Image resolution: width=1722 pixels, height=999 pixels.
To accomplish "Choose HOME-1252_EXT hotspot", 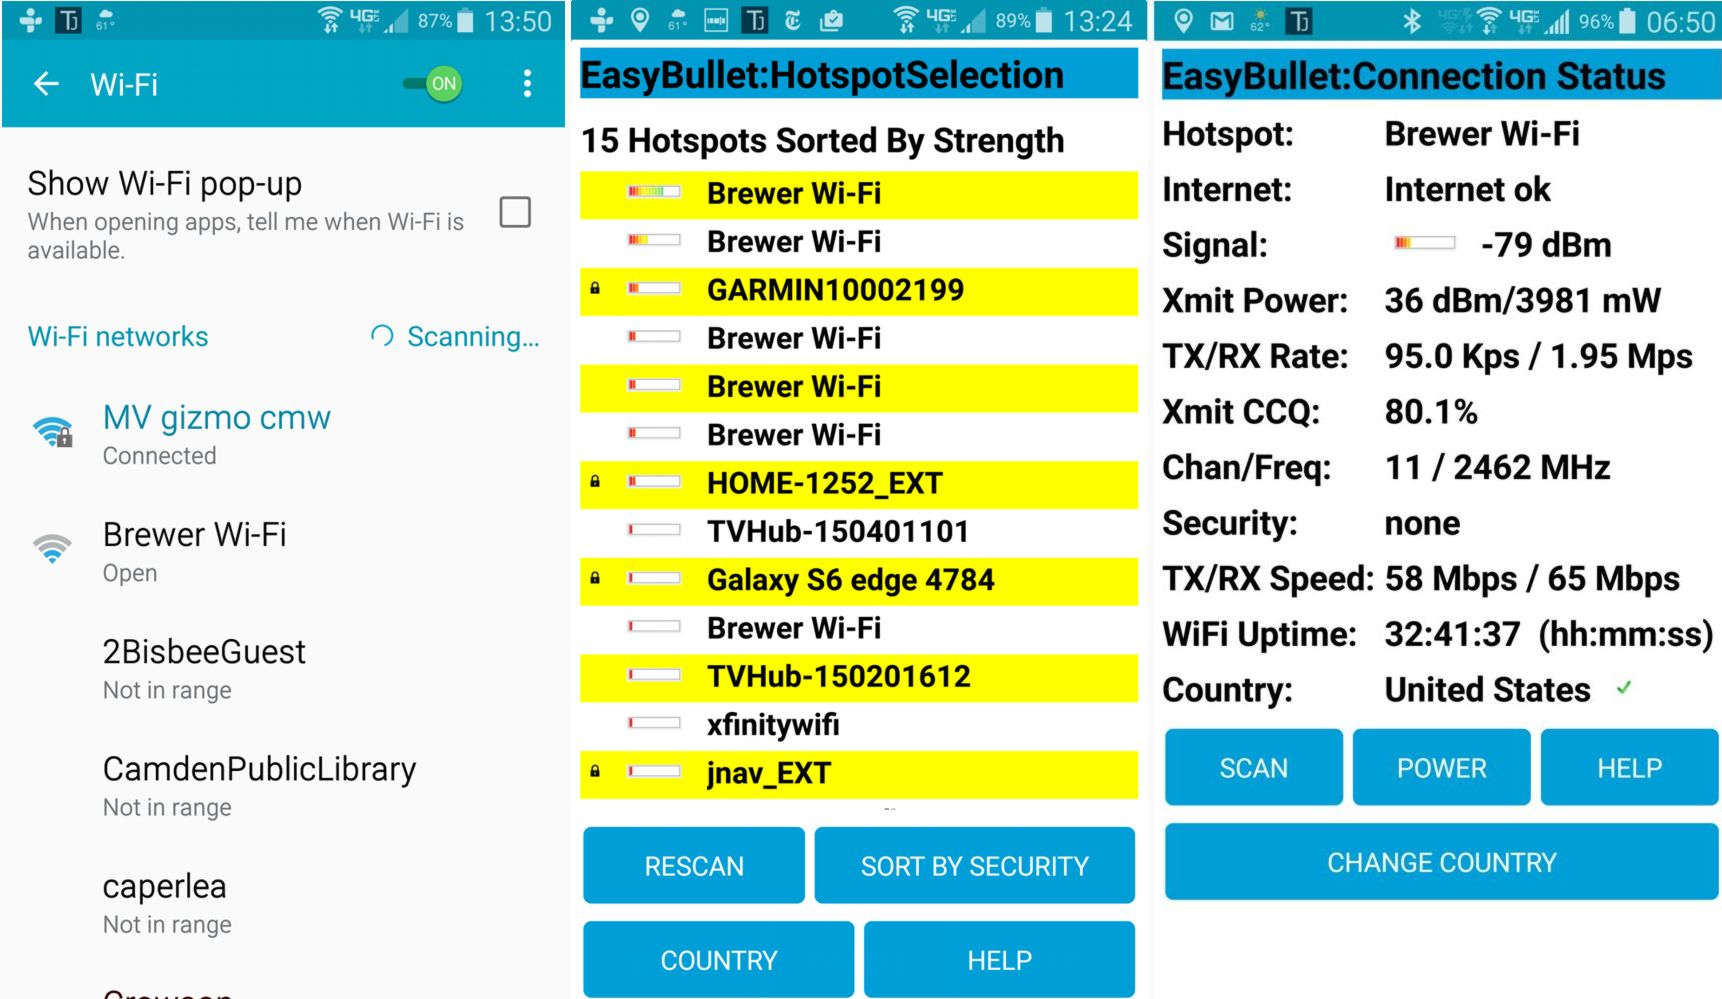I will [859, 484].
